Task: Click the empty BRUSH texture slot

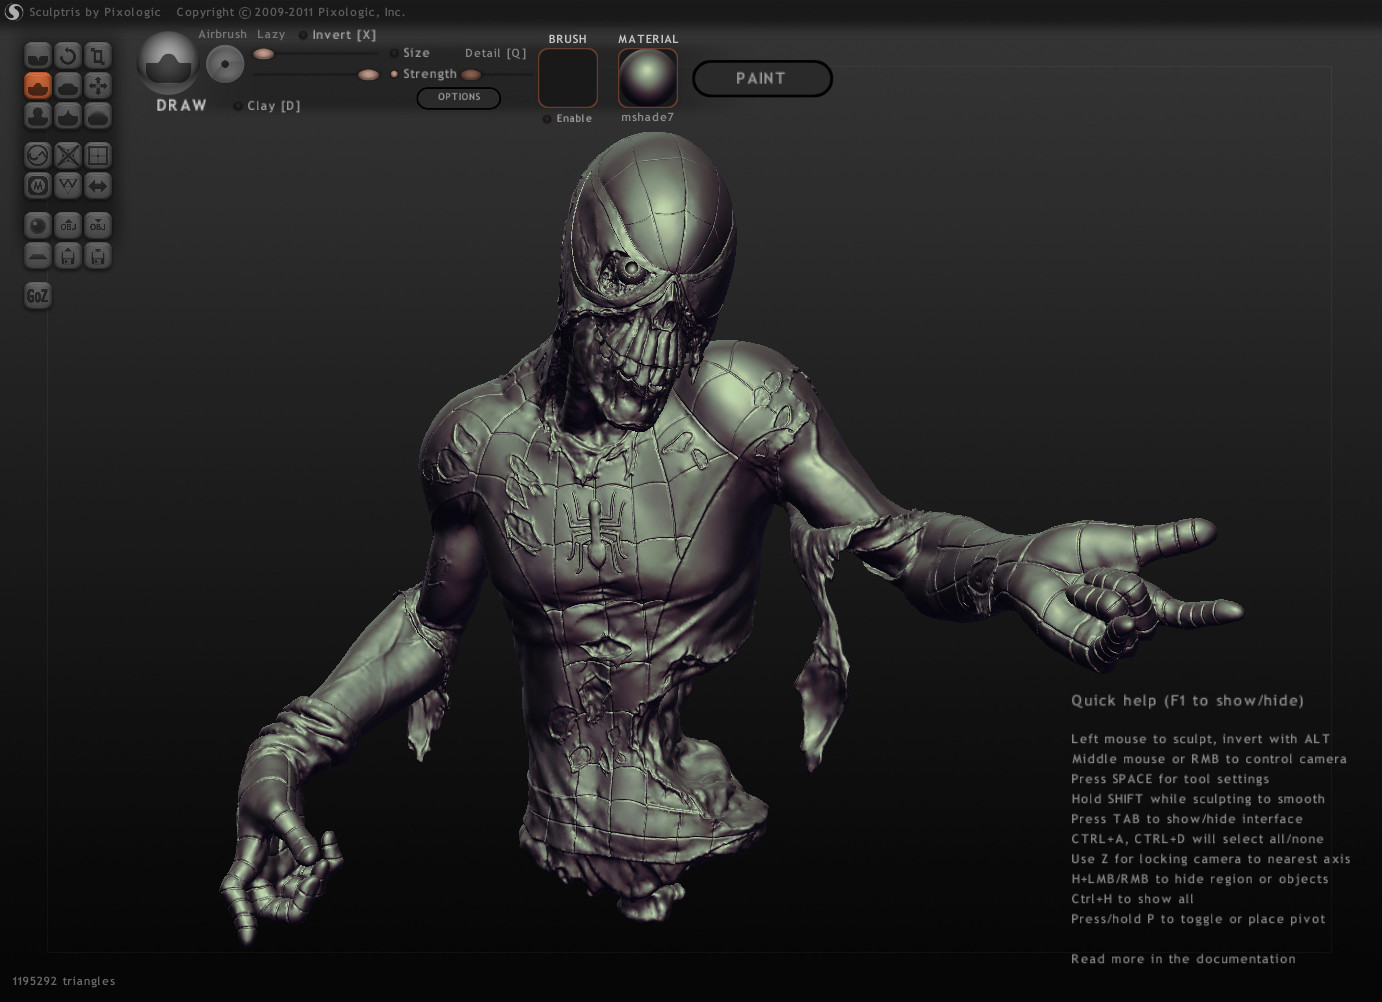Action: click(568, 78)
